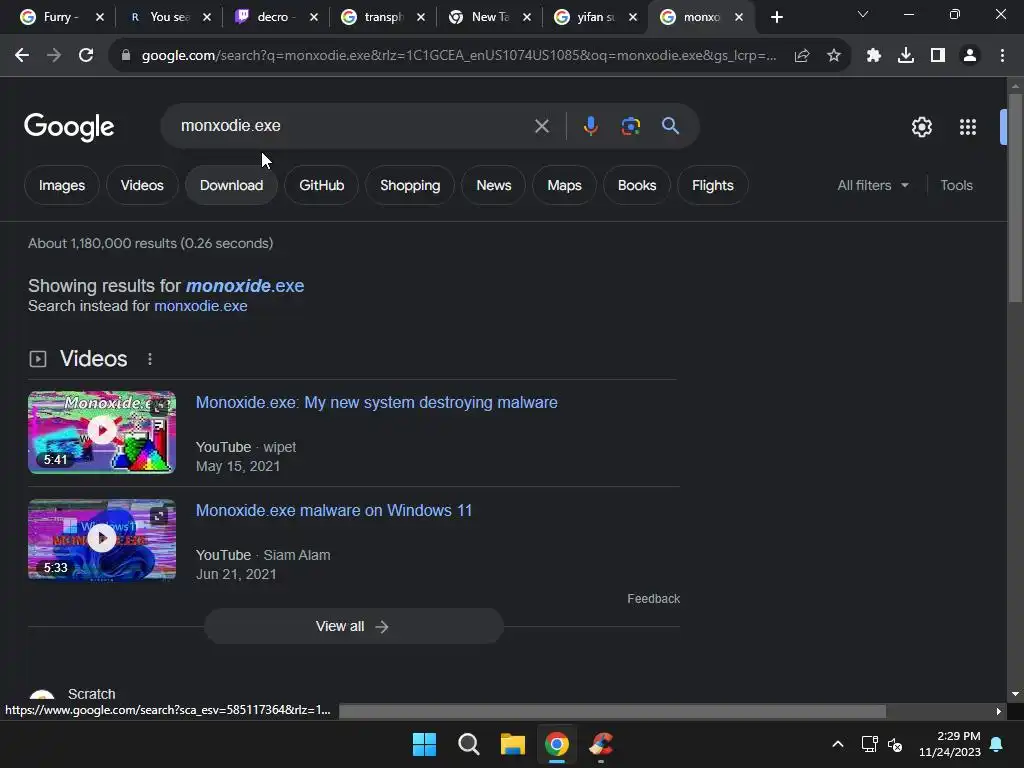Open the tab search chevron
Image resolution: width=1024 pixels, height=768 pixels.
863,14
